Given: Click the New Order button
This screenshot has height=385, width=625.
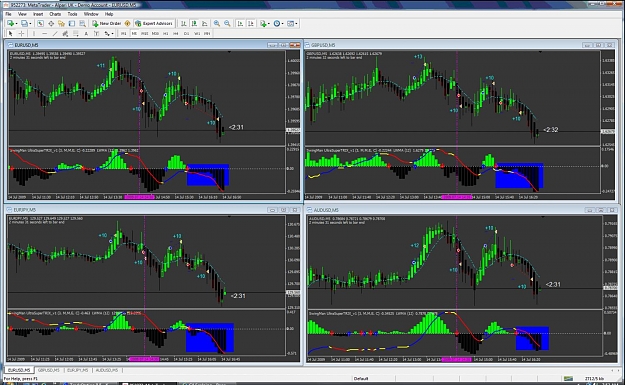Looking at the screenshot, I should tap(106, 24).
